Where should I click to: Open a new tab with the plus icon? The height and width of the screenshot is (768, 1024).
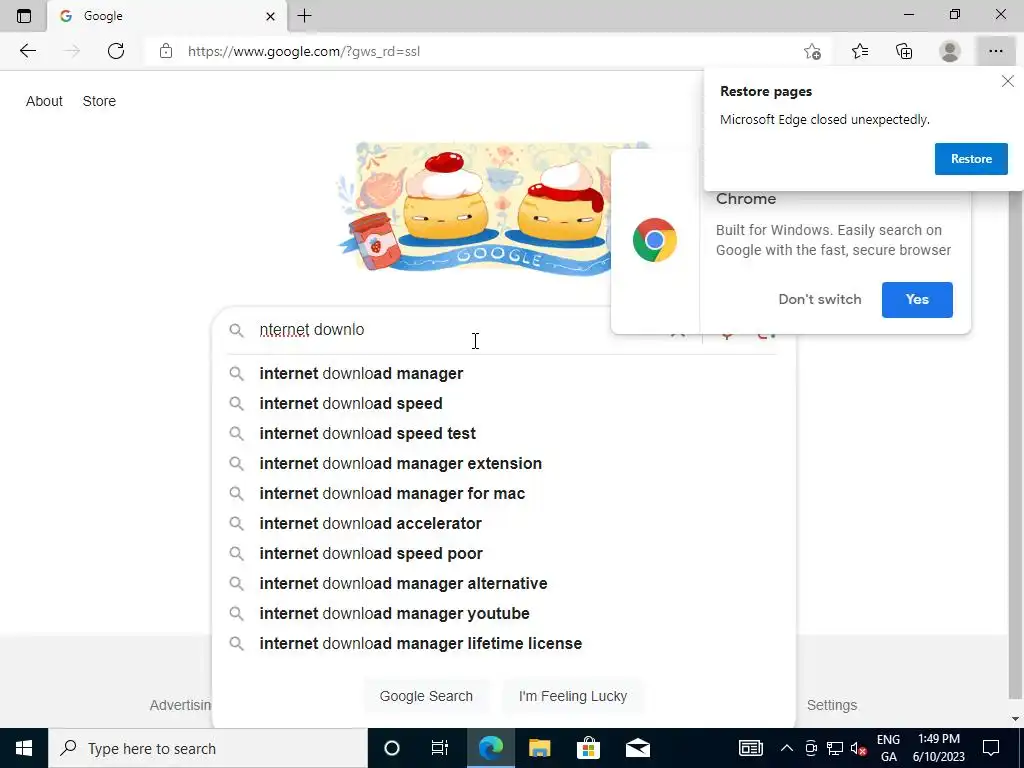pyautogui.click(x=304, y=16)
